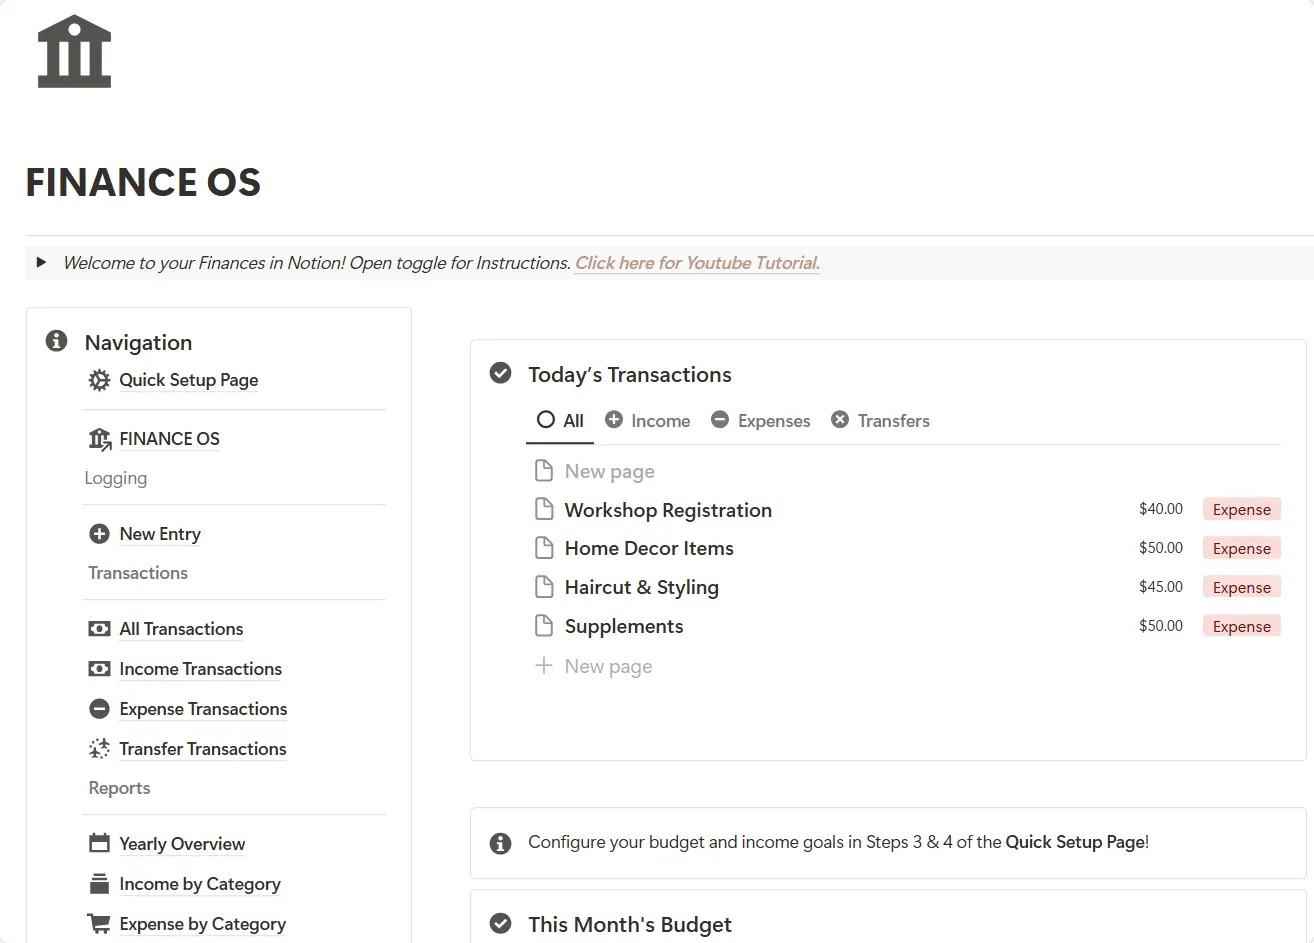Open Income Transactions page link
Viewport: 1314px width, 943px height.
[200, 669]
